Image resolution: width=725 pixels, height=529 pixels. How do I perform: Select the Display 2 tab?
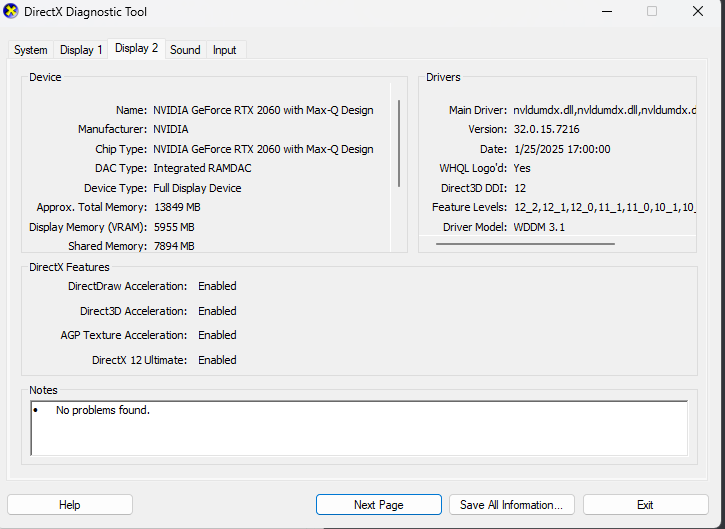136,48
